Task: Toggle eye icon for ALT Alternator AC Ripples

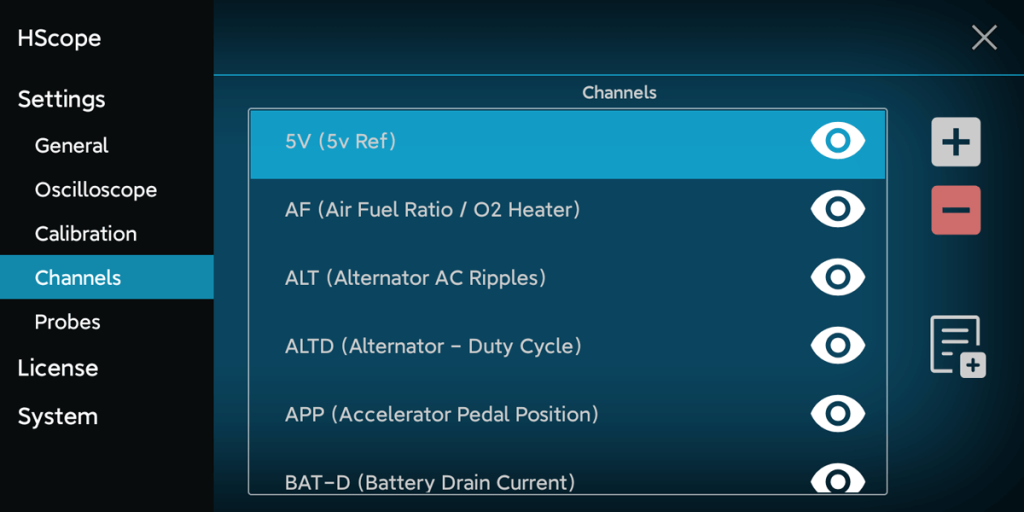Action: (x=837, y=277)
